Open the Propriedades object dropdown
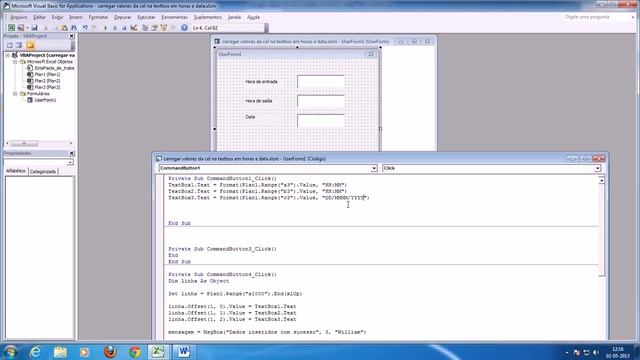 70,162
